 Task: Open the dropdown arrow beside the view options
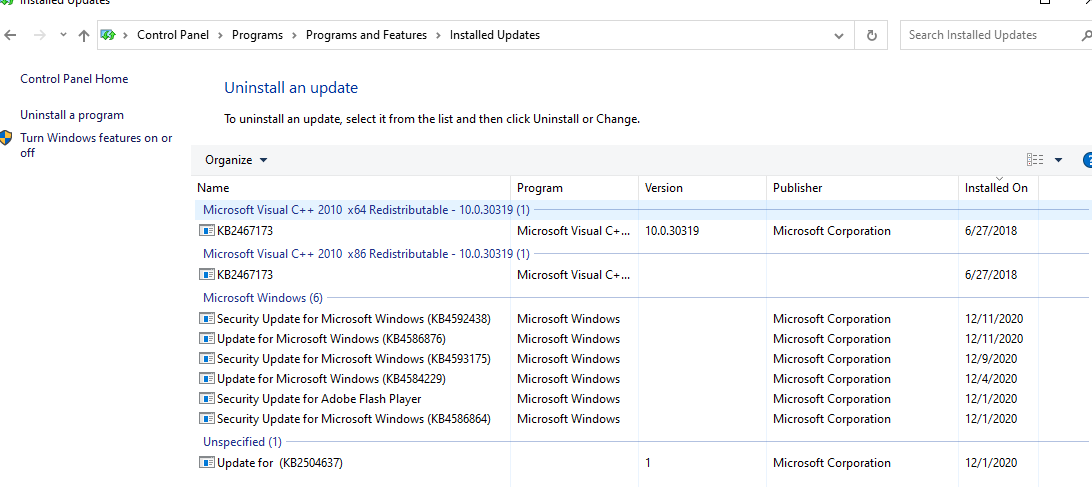point(1058,160)
